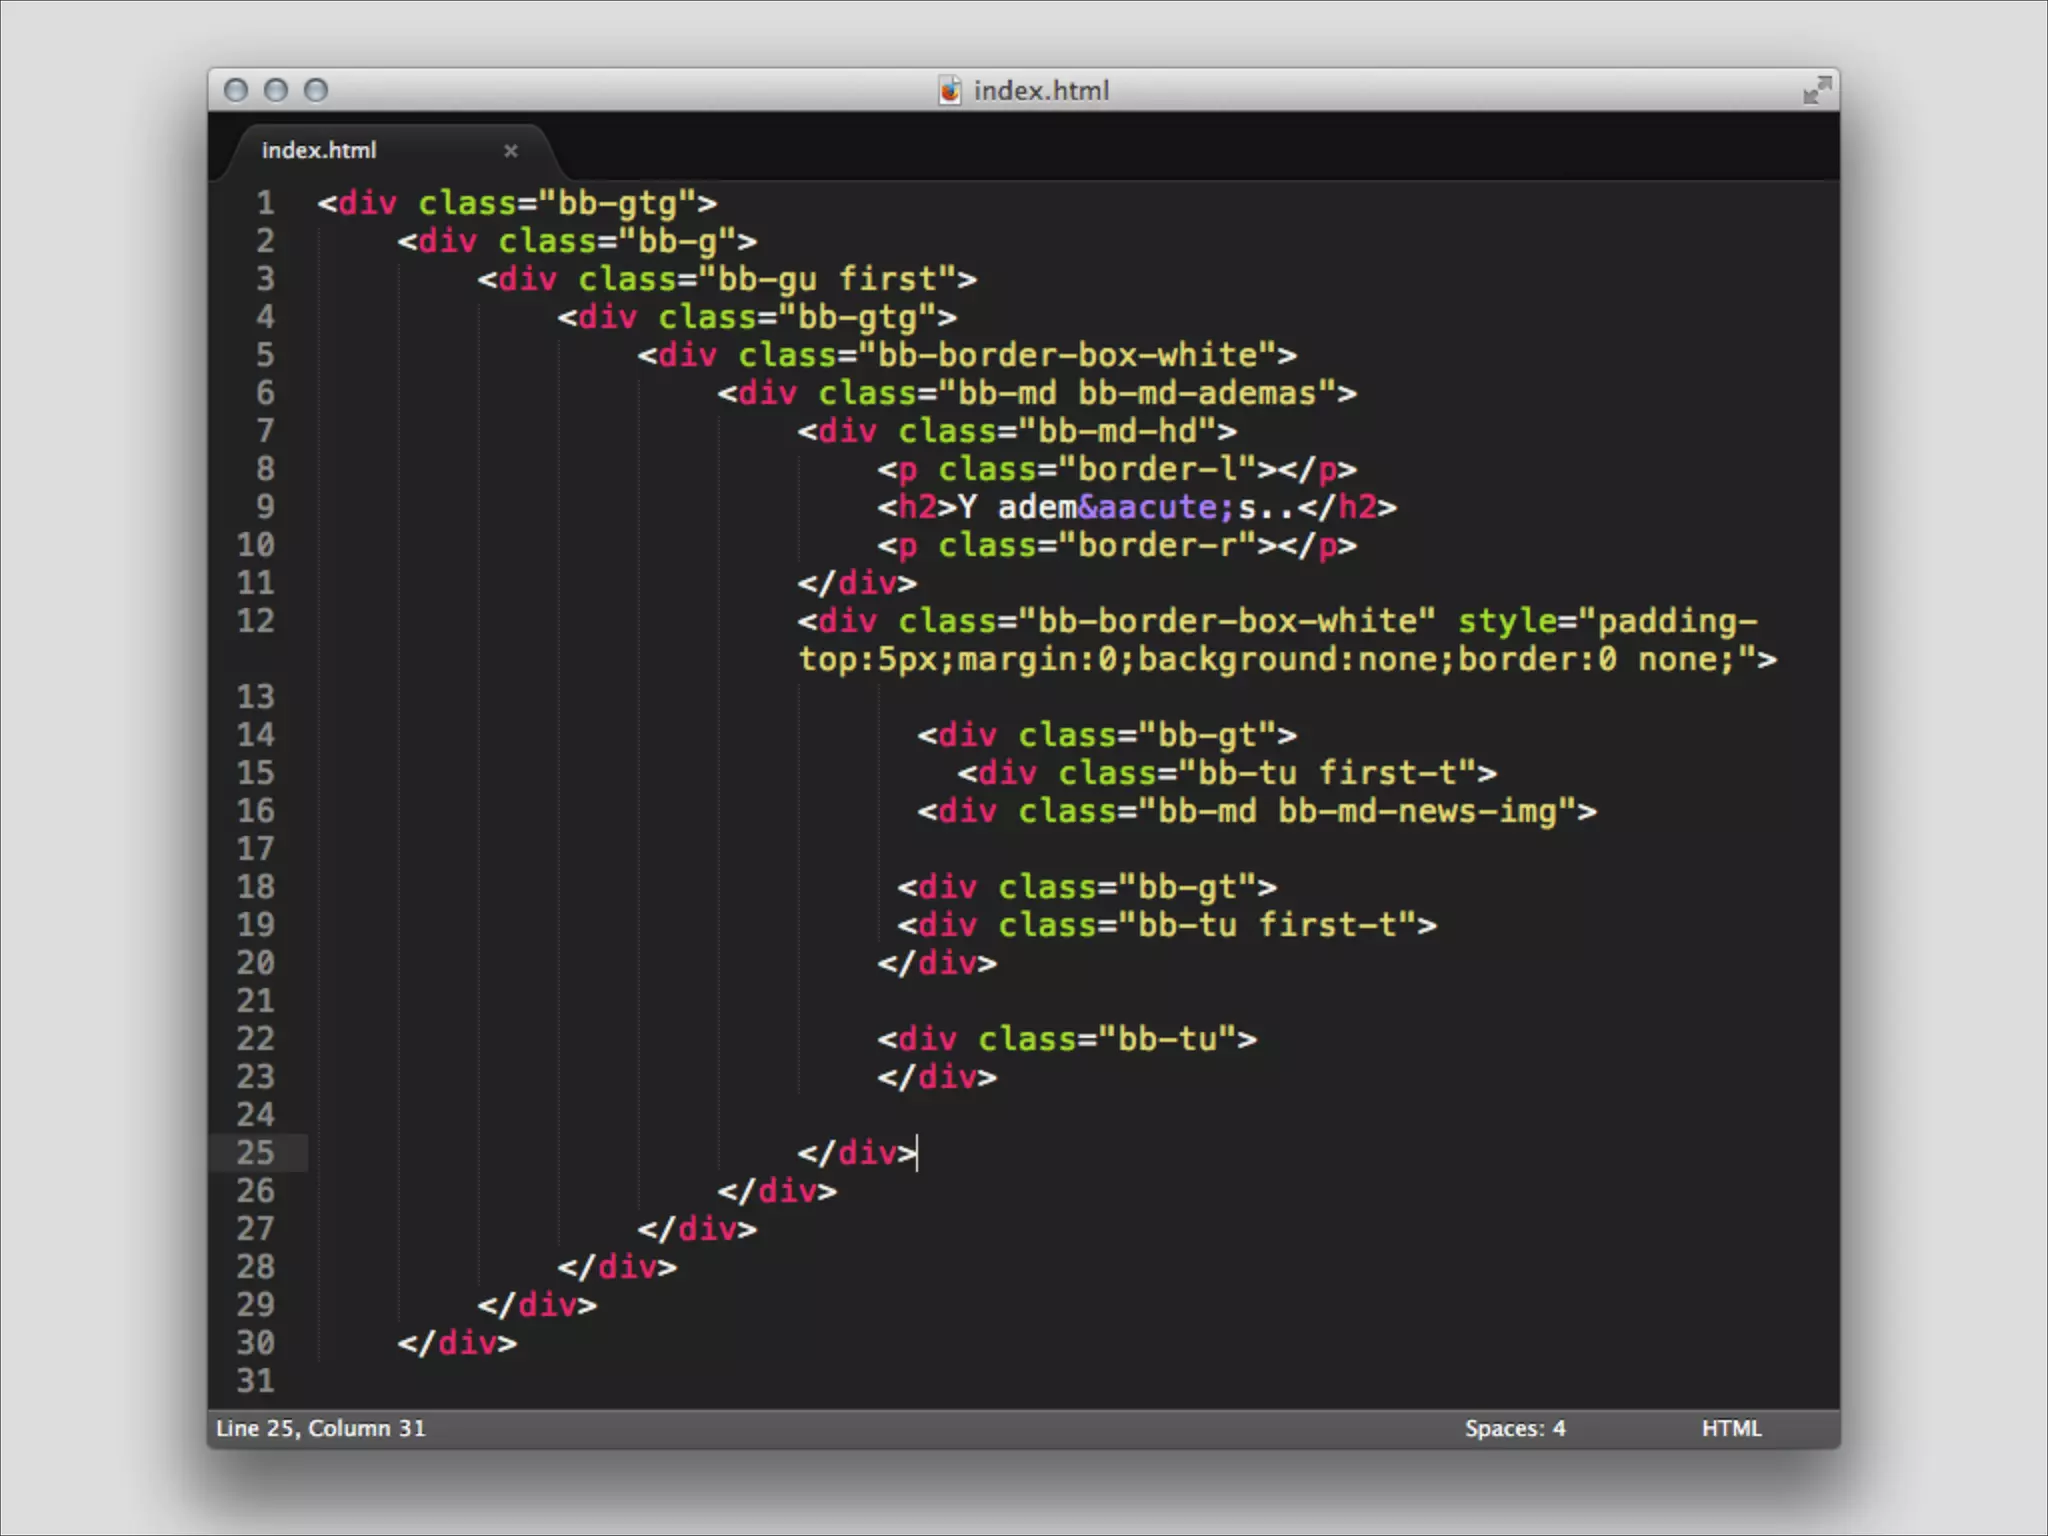
Task: Close the index.html tab
Action: point(511,151)
